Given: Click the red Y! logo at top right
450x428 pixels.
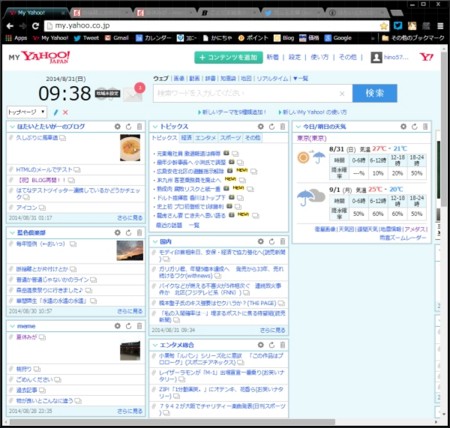Looking at the screenshot, I should [x=426, y=57].
